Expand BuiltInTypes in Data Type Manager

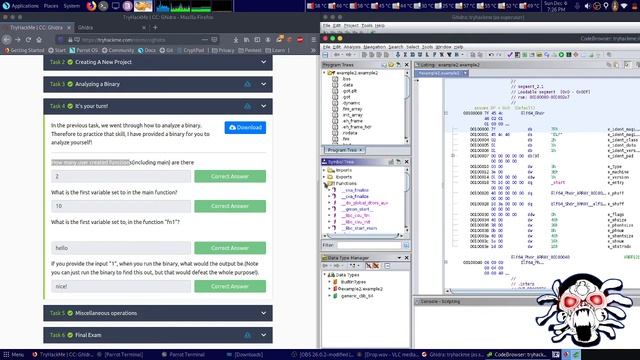click(x=330, y=282)
